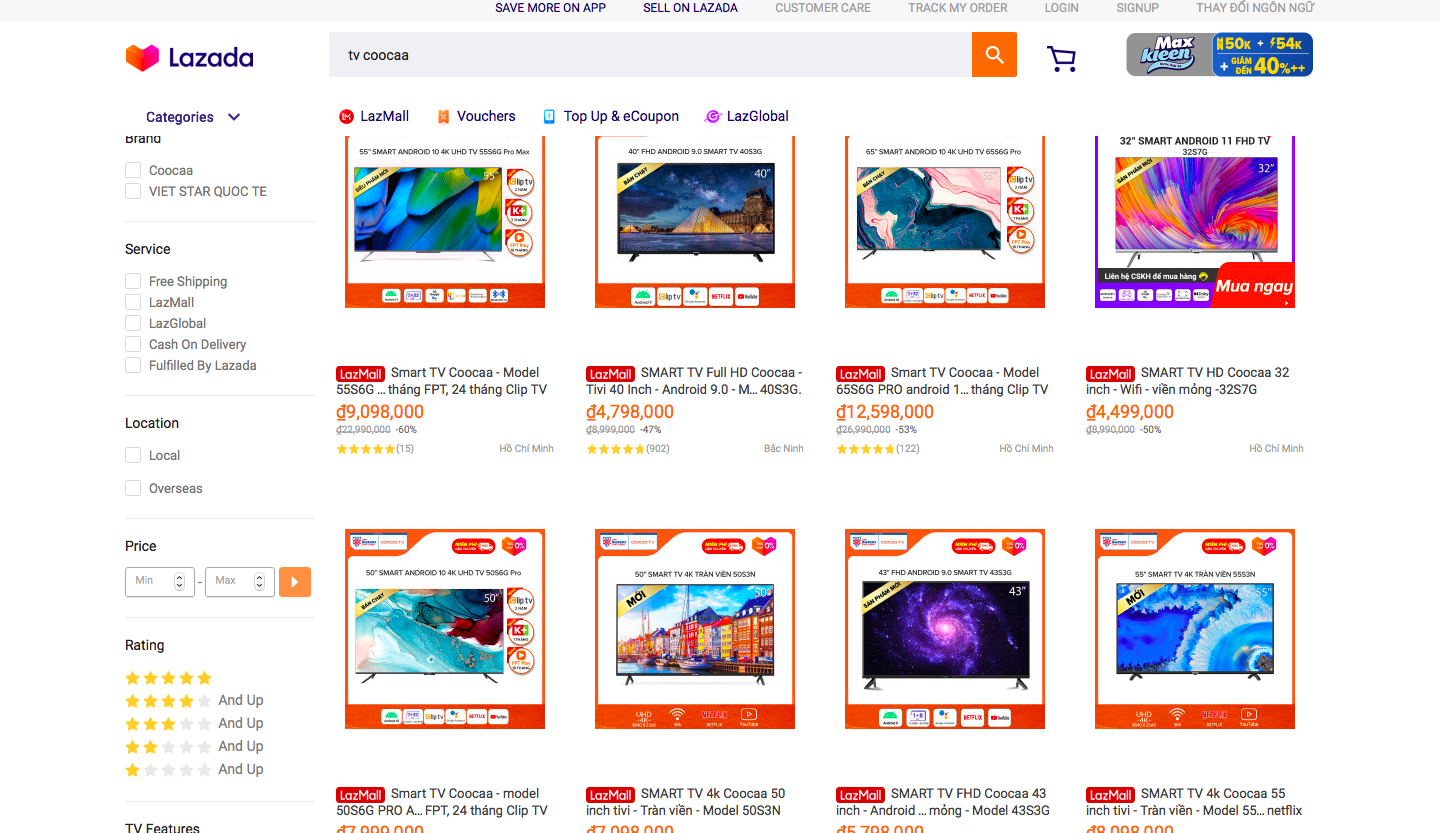Click the Max price input field

click(x=240, y=581)
